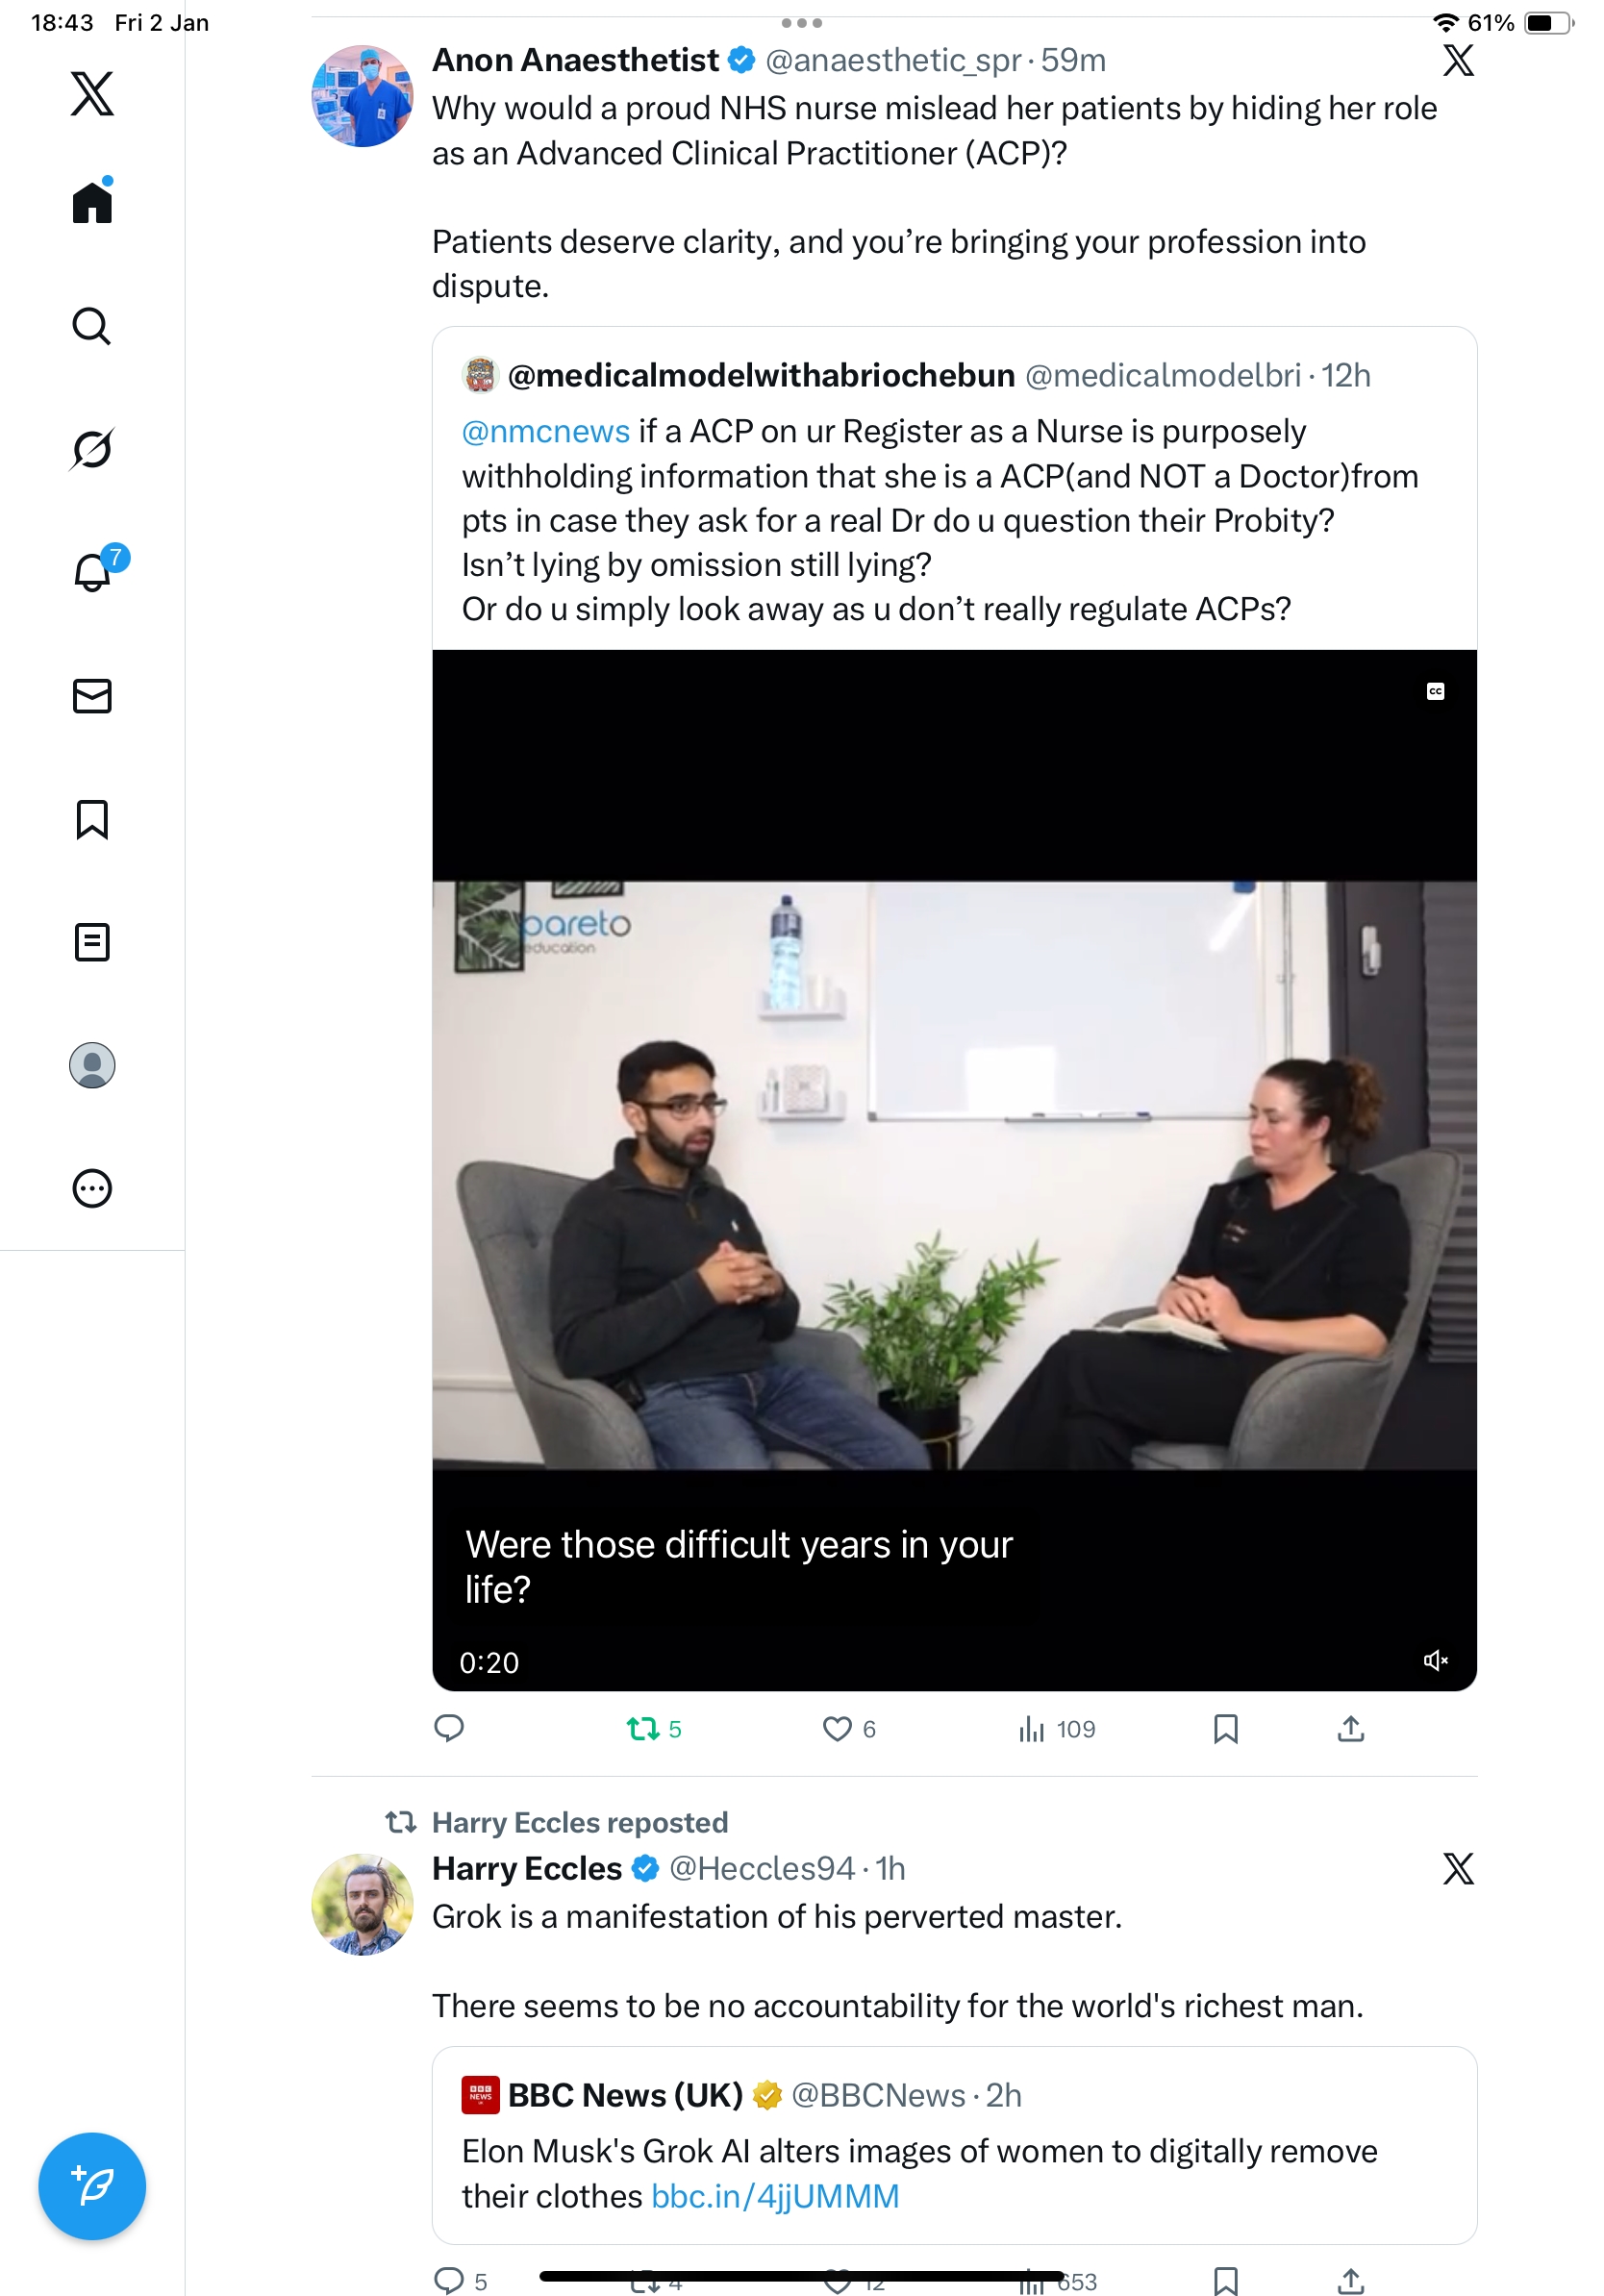Reply to Anon Anaesthetist's post
The width and height of the screenshot is (1604, 2296).
click(449, 1728)
